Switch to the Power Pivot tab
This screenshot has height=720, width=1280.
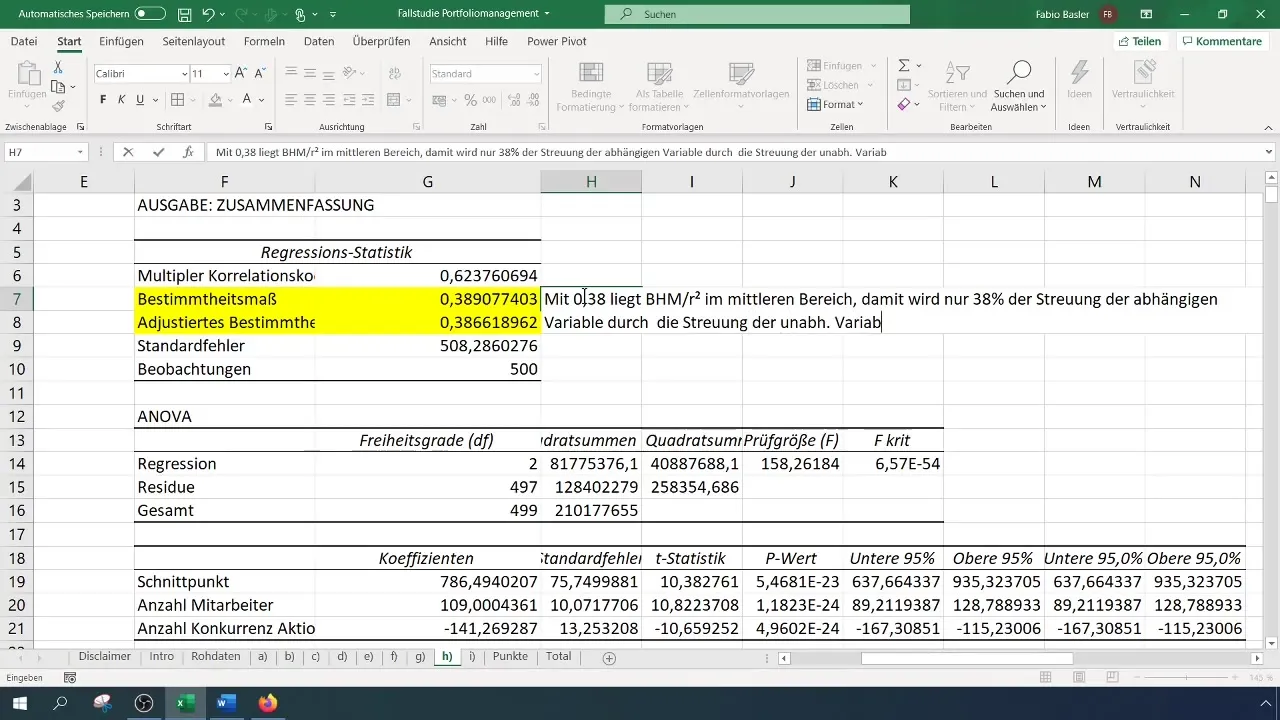coord(557,41)
